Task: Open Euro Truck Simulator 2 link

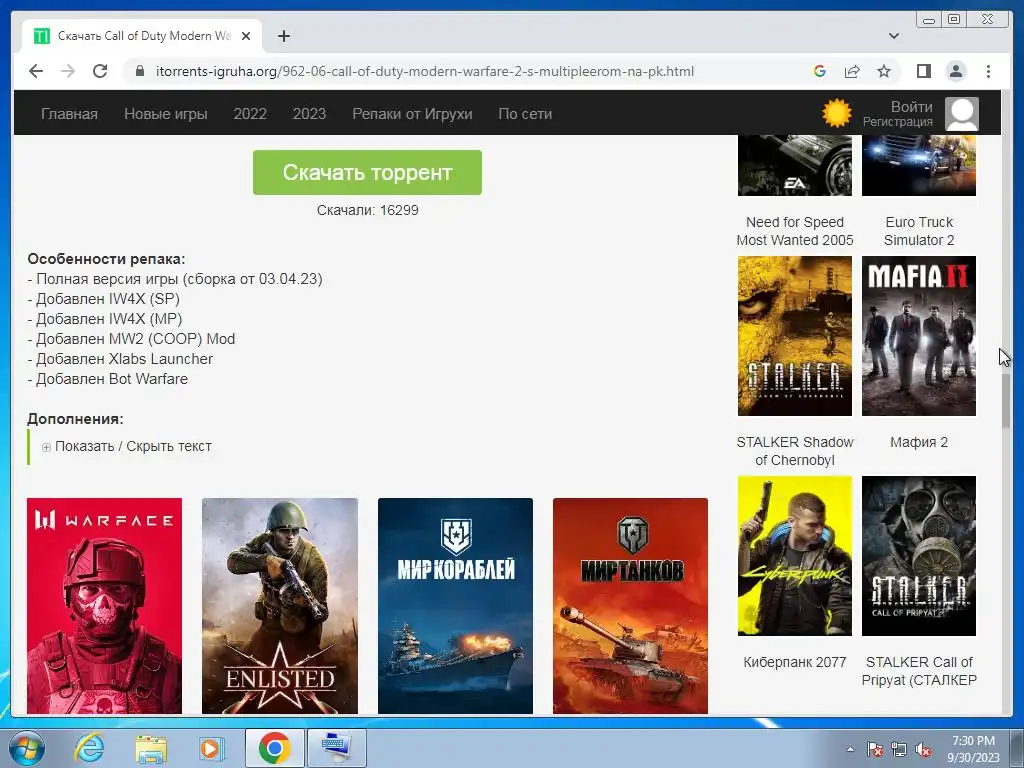Action: tap(919, 231)
